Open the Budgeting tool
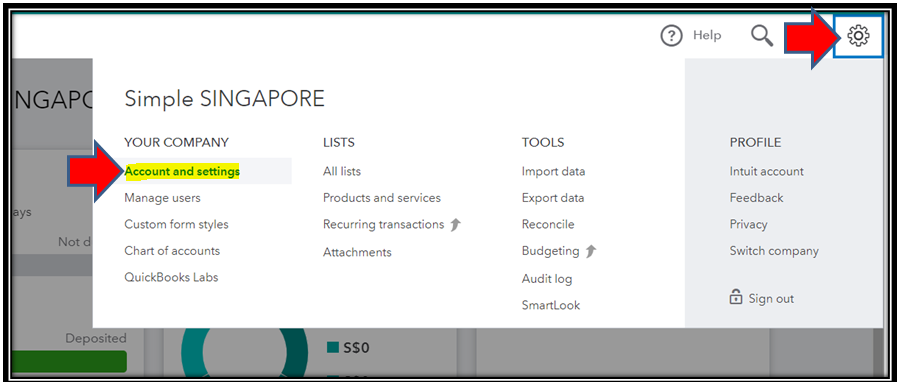907x382 pixels. (x=551, y=251)
